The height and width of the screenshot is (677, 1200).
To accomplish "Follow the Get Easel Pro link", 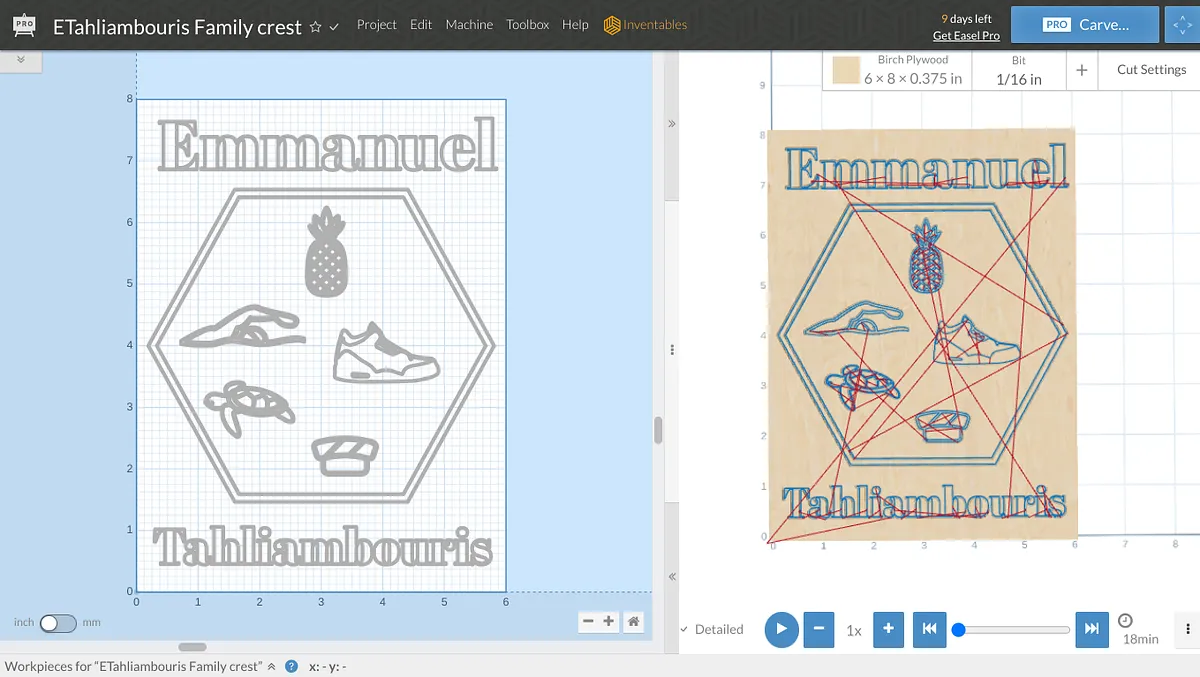I will click(966, 36).
